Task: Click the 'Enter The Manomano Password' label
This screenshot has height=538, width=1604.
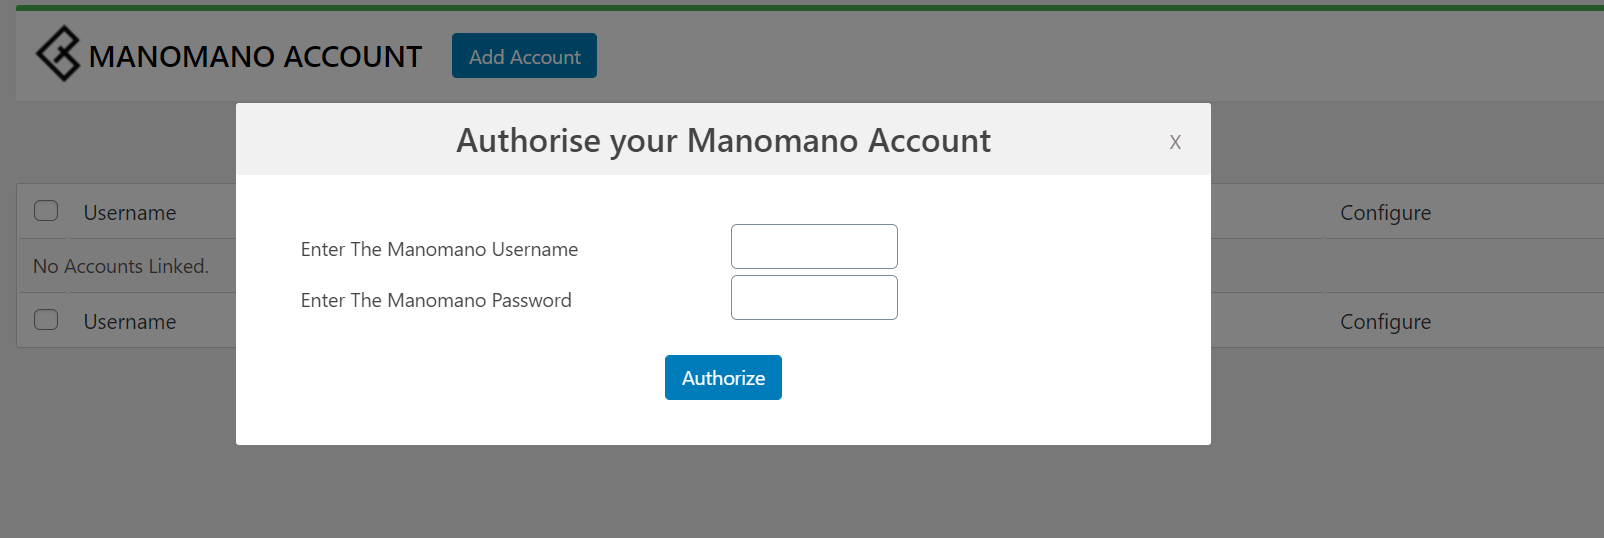Action: (436, 301)
